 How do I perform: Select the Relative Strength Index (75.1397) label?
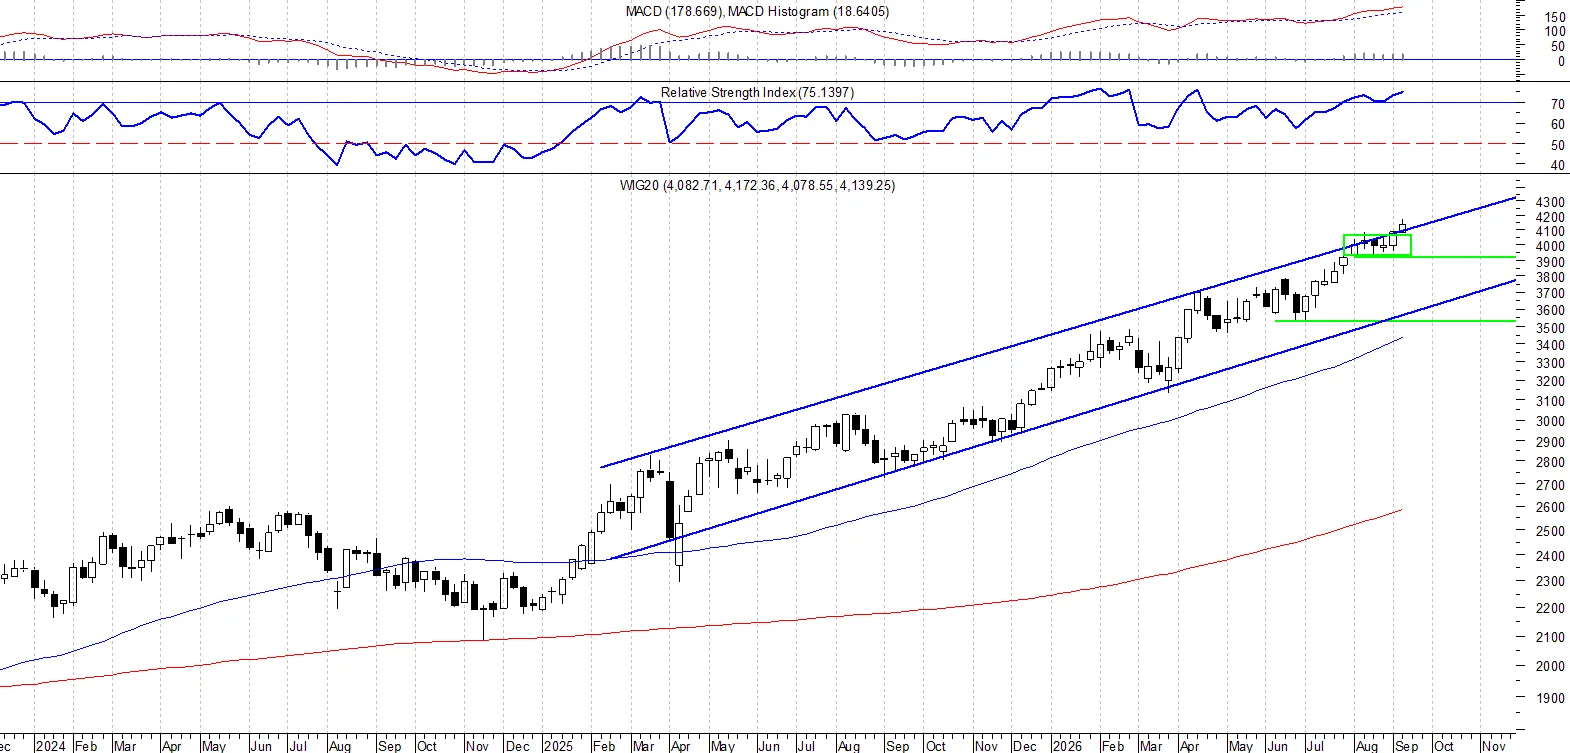[757, 92]
